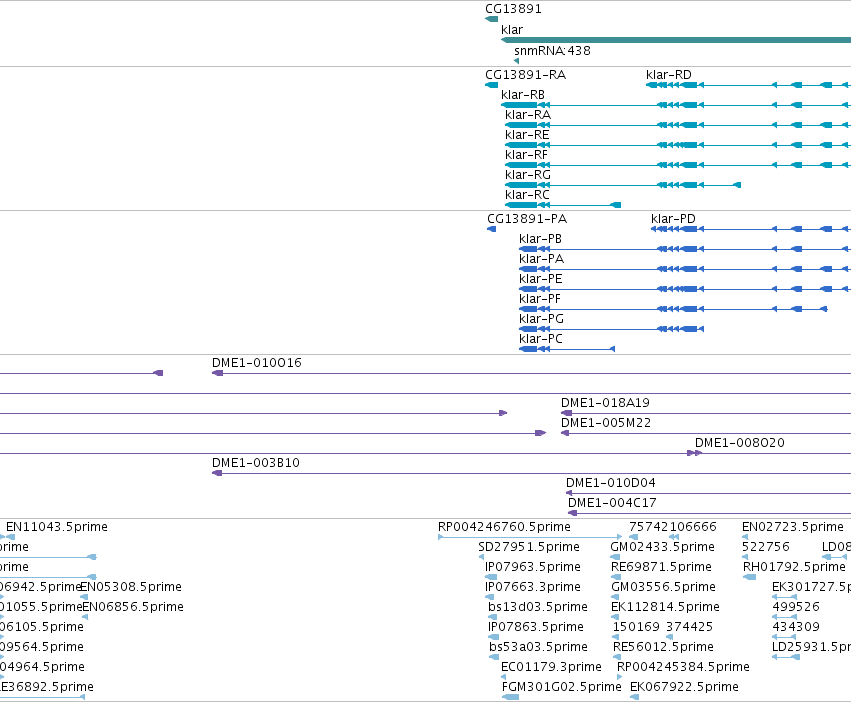Open clone DME1-003B10
Screen dimensions: 851x702
pos(256,463)
